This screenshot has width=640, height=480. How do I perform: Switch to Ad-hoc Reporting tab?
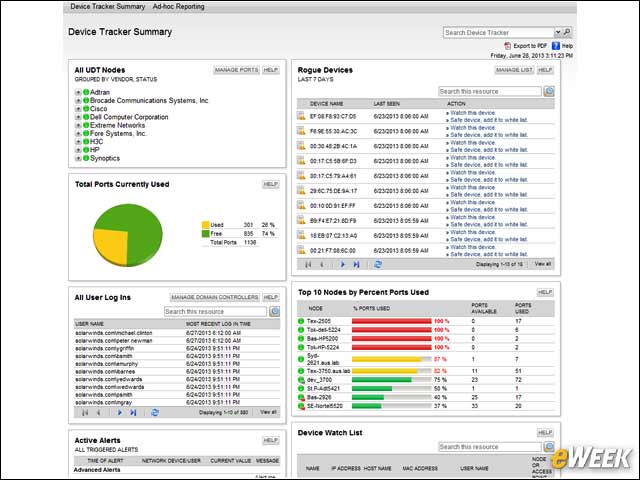[x=178, y=7]
